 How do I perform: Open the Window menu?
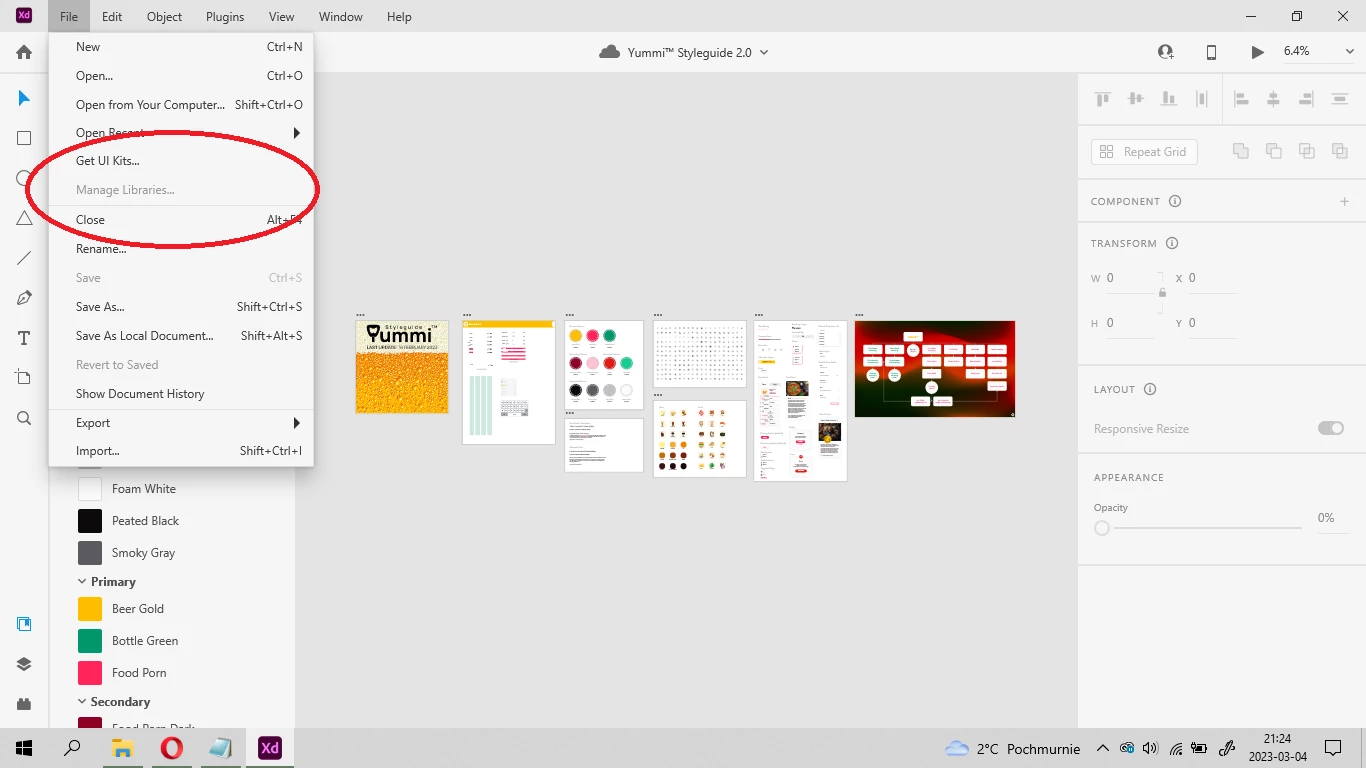pyautogui.click(x=341, y=17)
